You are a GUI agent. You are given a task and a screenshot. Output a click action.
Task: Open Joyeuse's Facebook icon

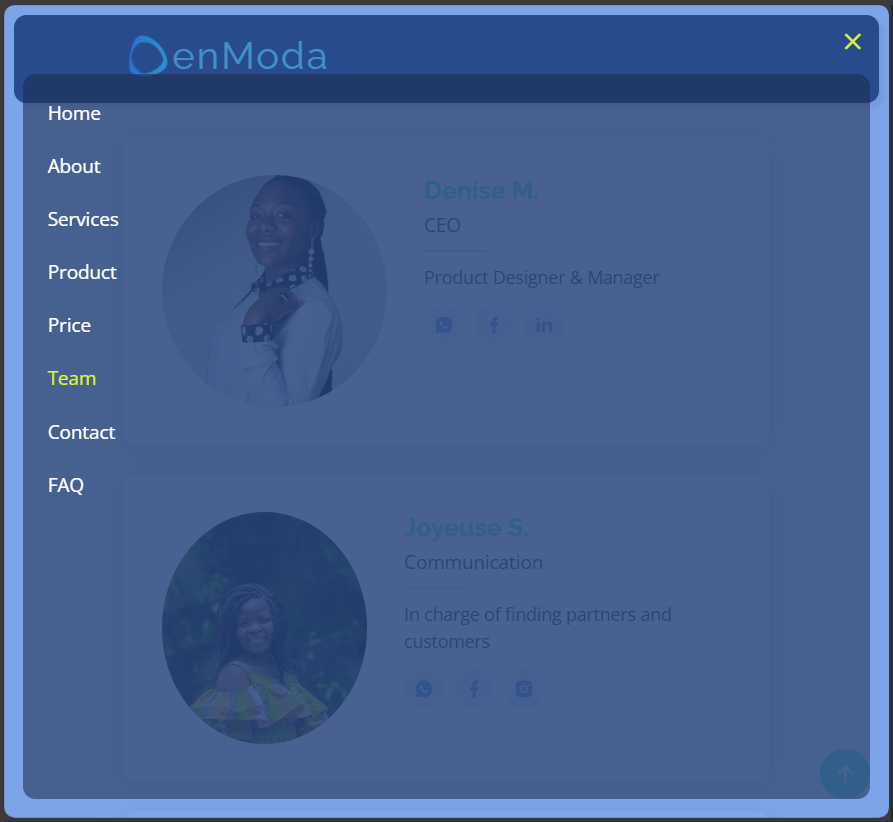[473, 689]
